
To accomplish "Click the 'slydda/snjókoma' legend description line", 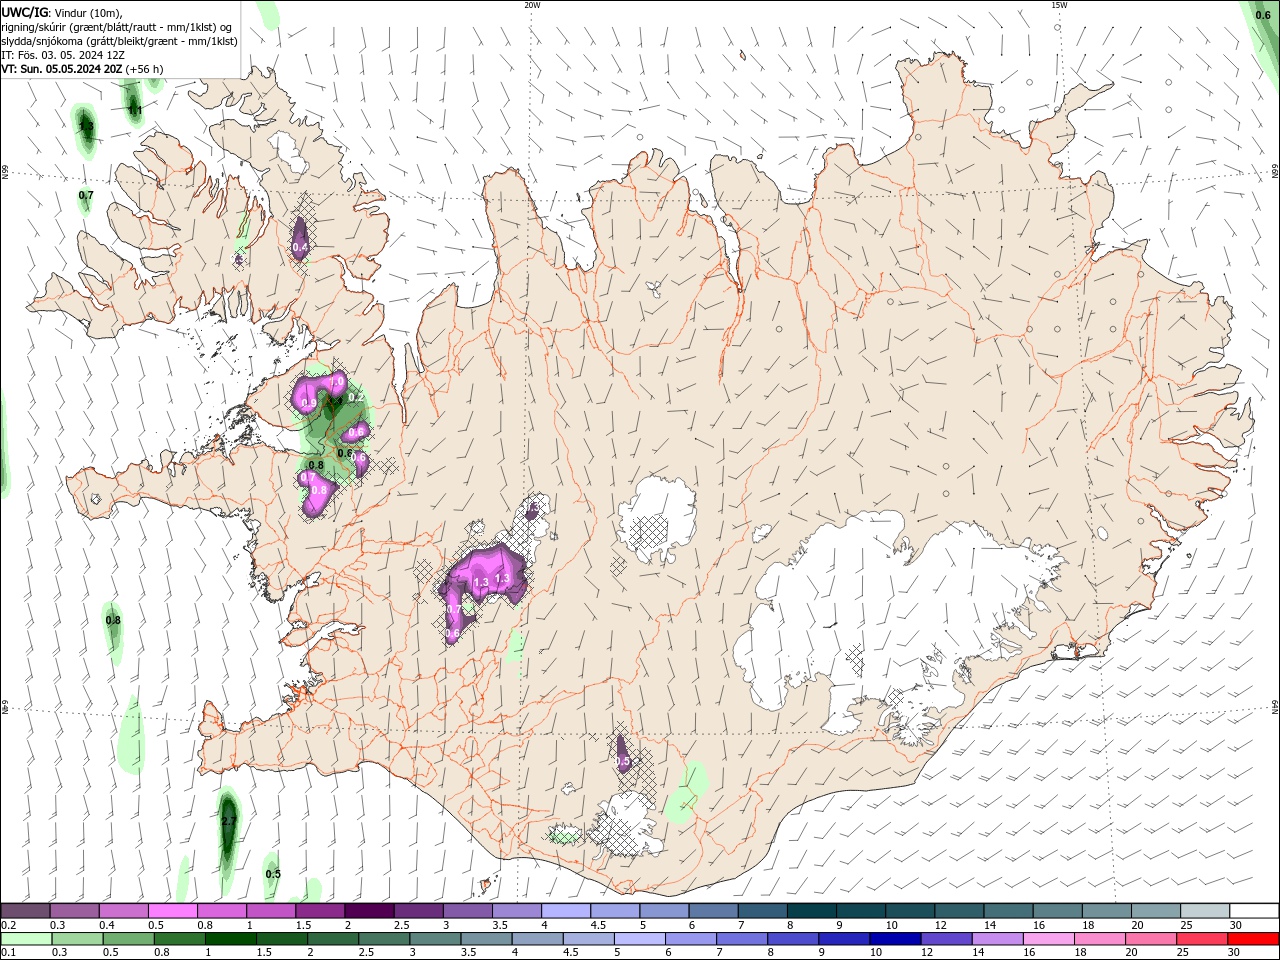I will pyautogui.click(x=119, y=41).
